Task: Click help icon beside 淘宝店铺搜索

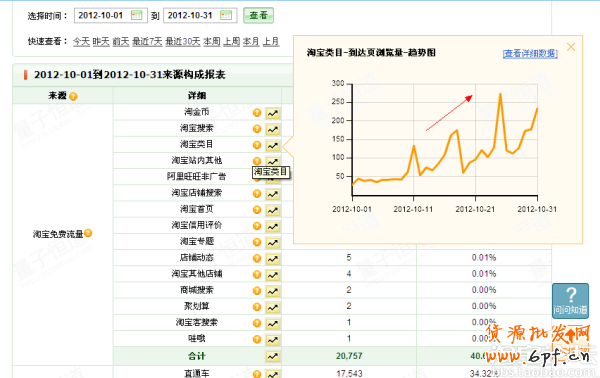Action: pyautogui.click(x=257, y=194)
